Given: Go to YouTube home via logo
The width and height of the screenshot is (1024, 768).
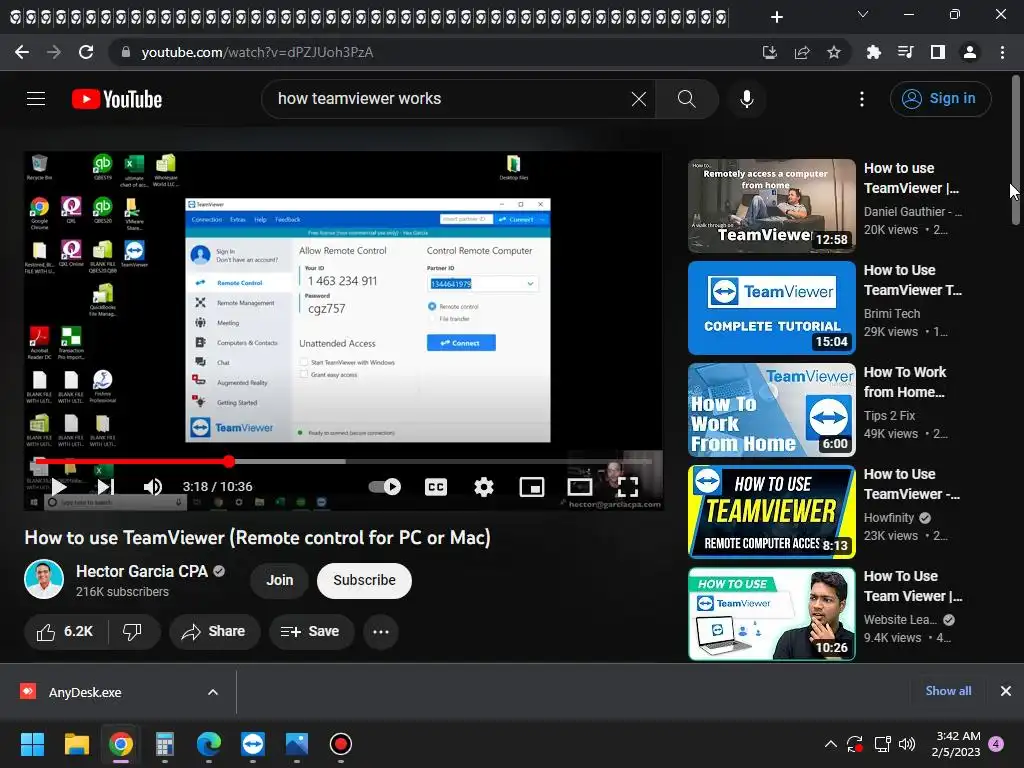Looking at the screenshot, I should (117, 99).
